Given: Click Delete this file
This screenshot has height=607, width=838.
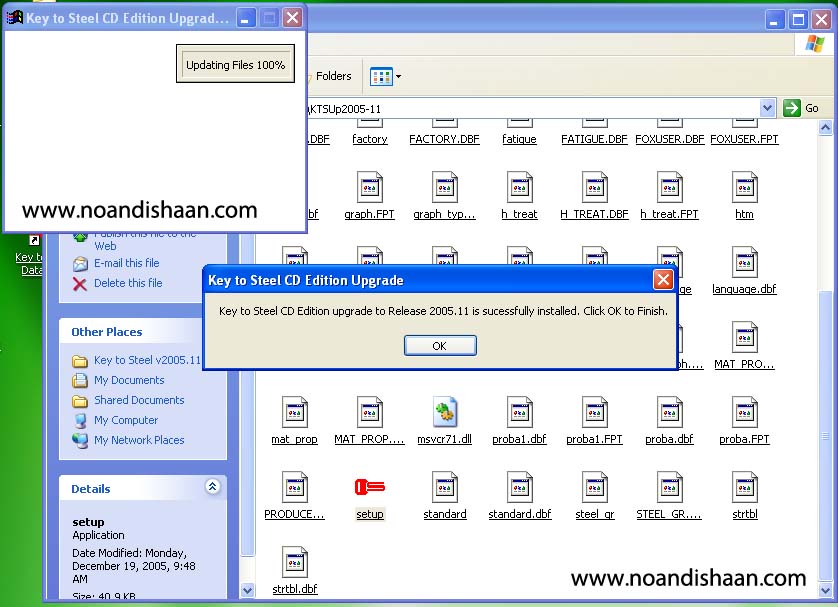Looking at the screenshot, I should 127,283.
